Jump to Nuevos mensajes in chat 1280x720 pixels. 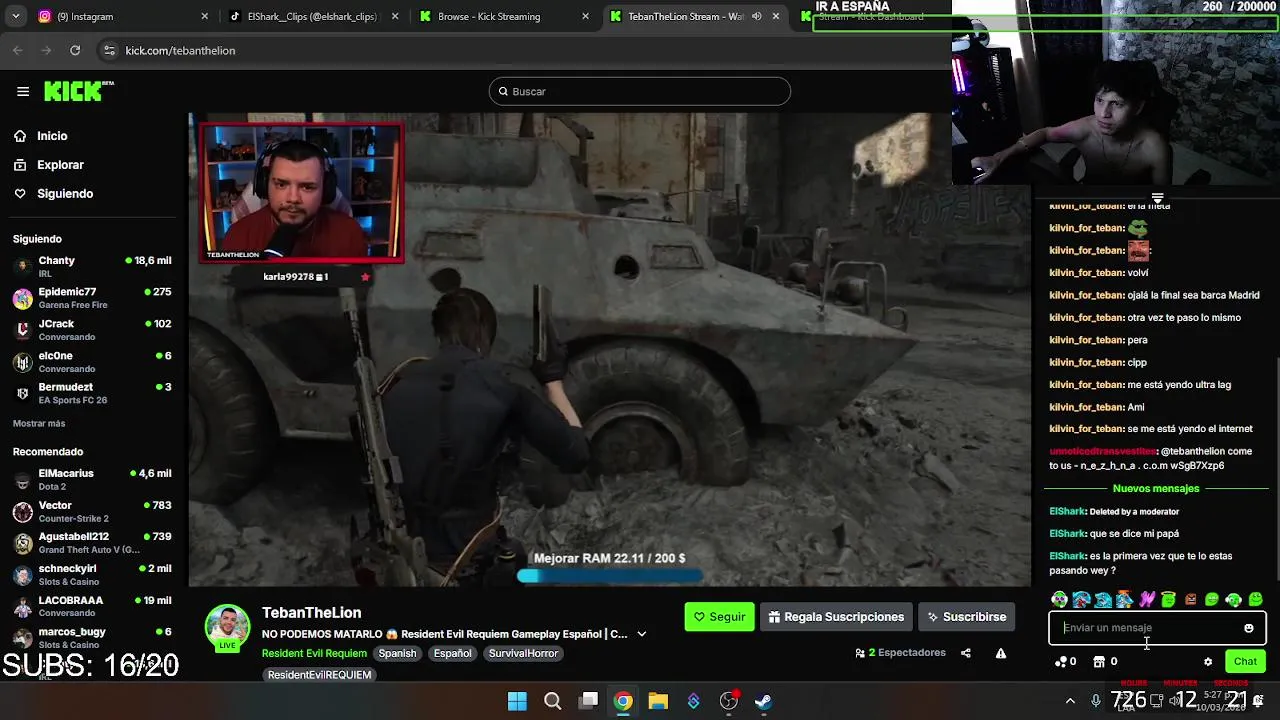point(1156,488)
